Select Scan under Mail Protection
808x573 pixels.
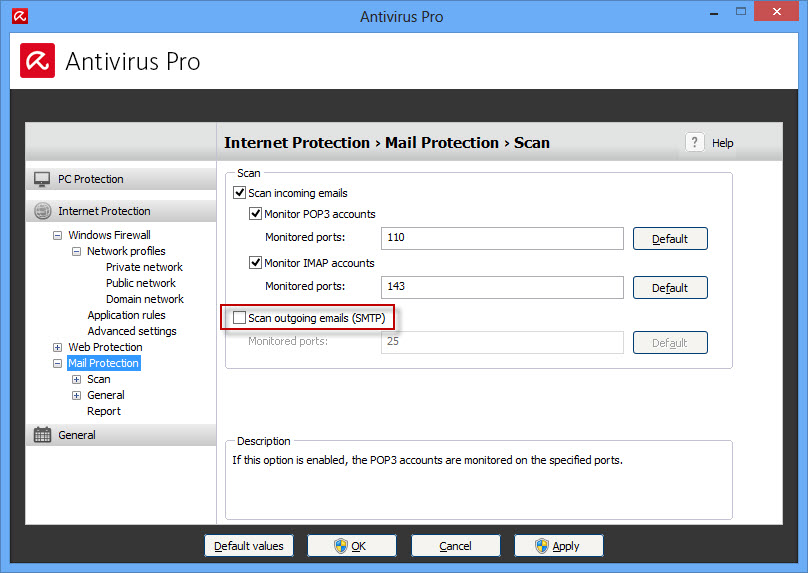(98, 379)
